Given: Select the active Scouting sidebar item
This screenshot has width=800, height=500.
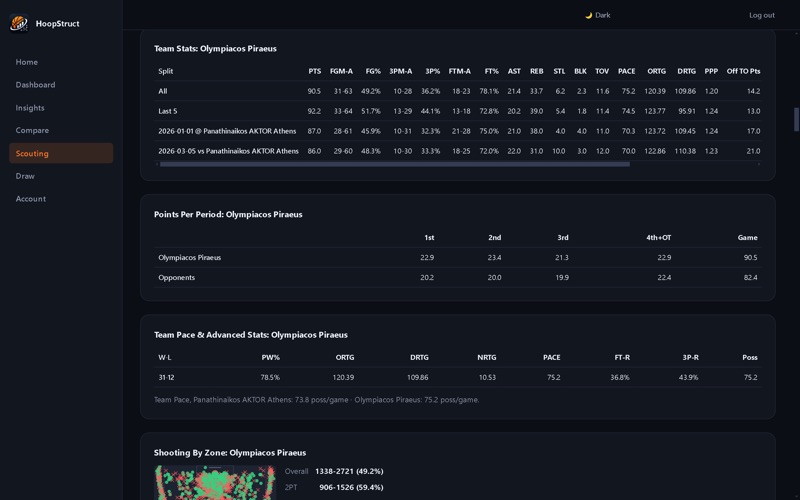Looking at the screenshot, I should tap(61, 153).
